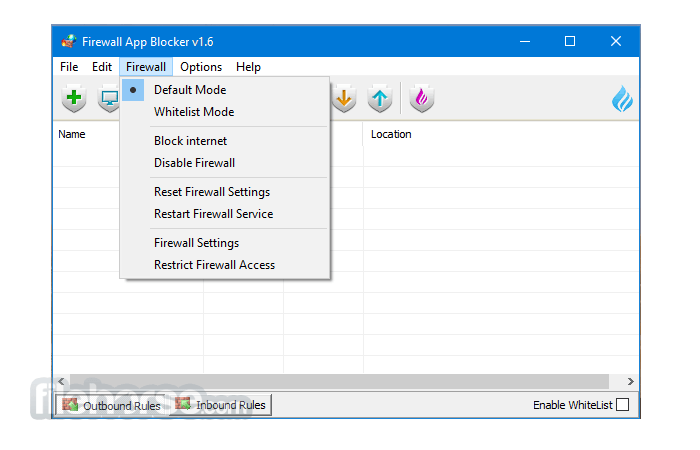
Task: Switch to Outbound Rules tab
Action: (112, 405)
